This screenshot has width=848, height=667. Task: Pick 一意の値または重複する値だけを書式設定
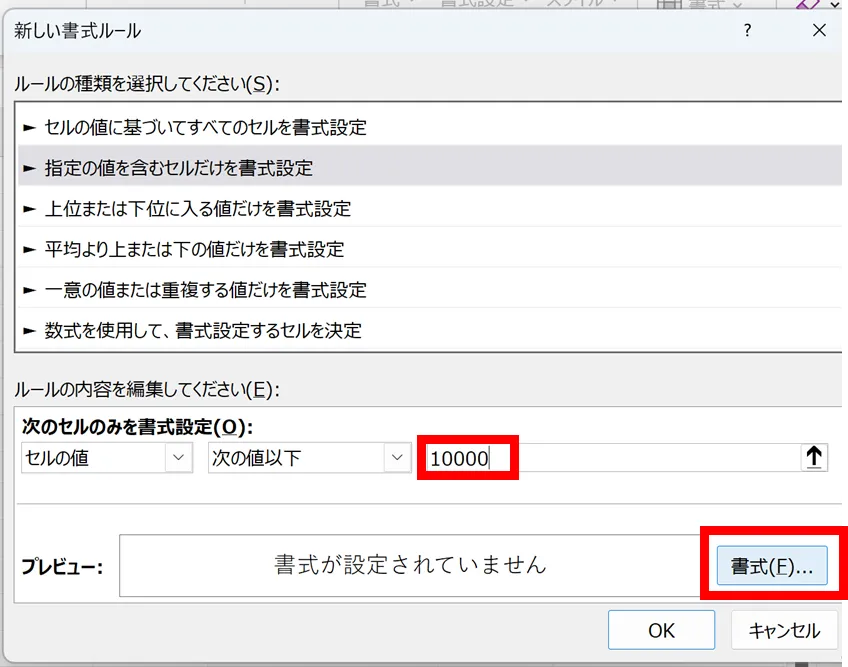coord(205,289)
